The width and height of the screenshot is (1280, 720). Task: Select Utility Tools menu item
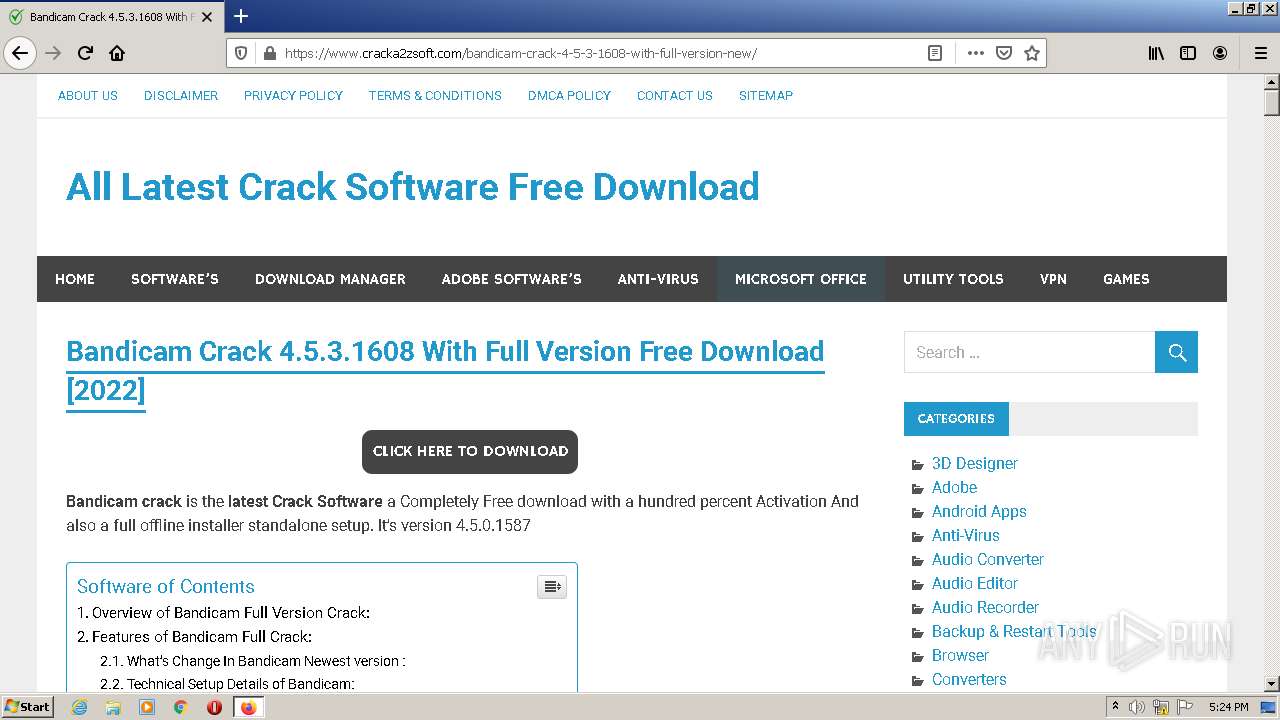pos(953,279)
